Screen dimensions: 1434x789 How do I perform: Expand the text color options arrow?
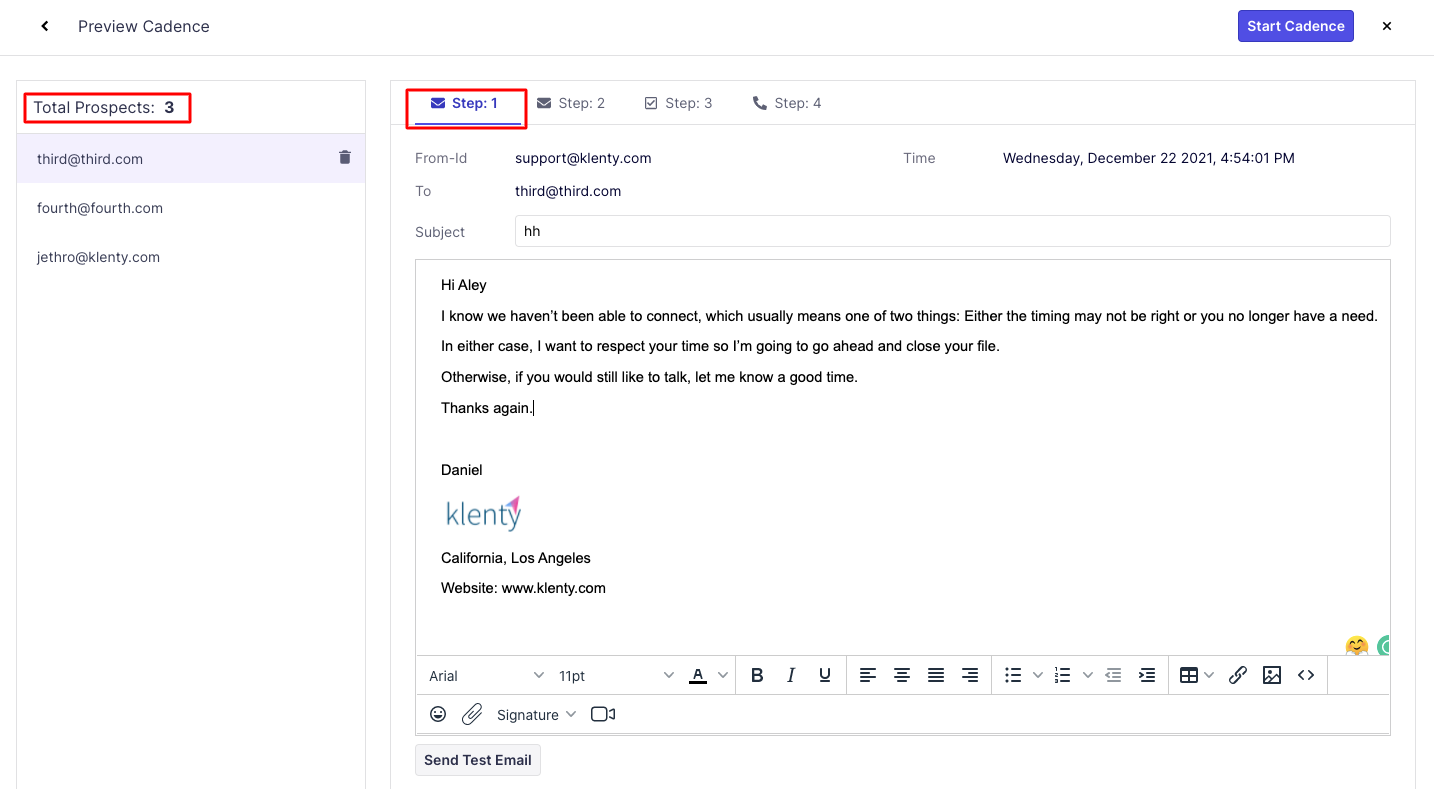[x=722, y=675]
